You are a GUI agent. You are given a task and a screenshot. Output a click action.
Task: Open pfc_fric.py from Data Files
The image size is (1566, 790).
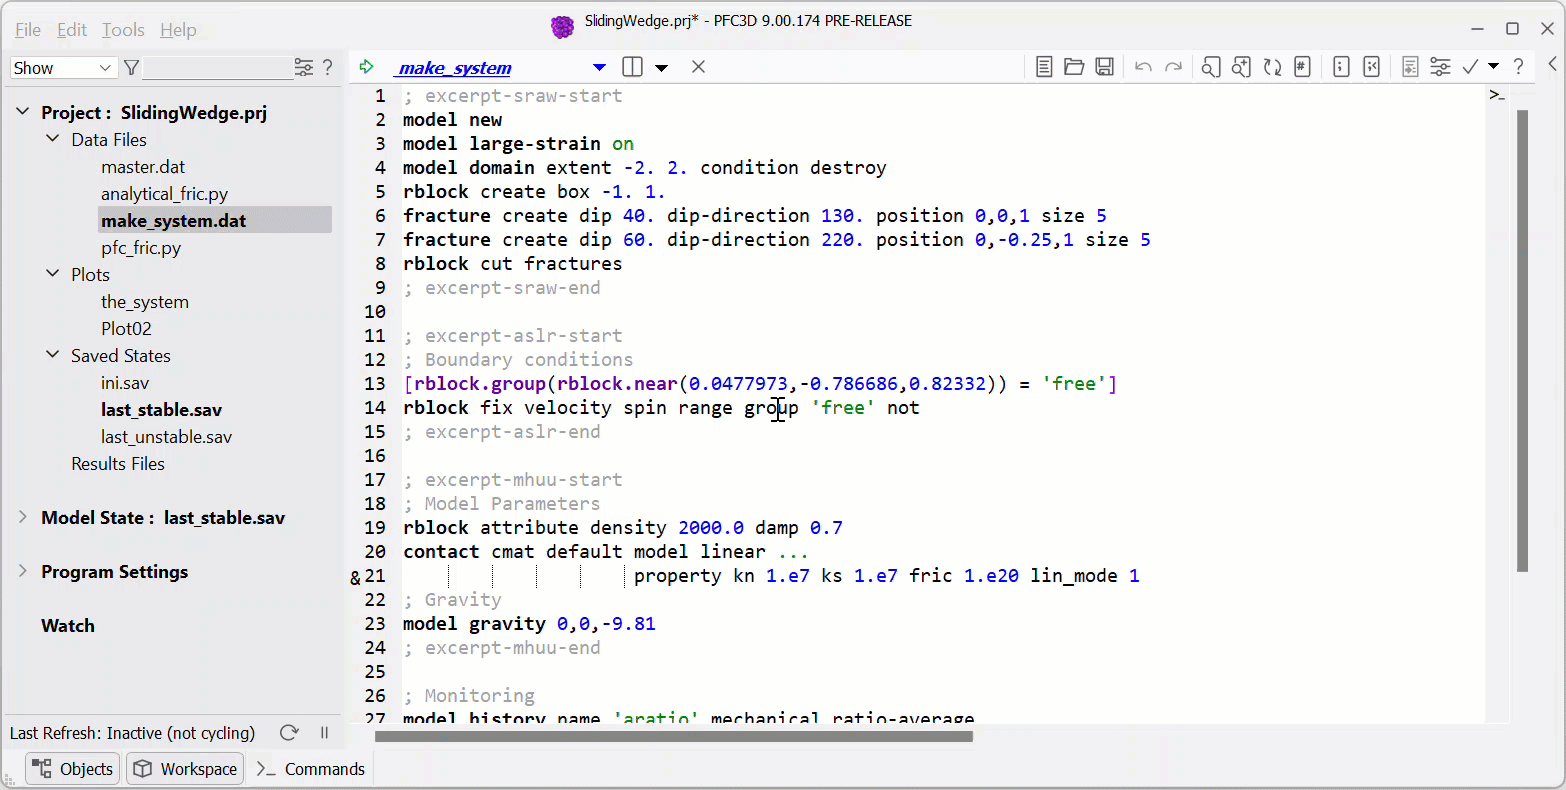141,248
